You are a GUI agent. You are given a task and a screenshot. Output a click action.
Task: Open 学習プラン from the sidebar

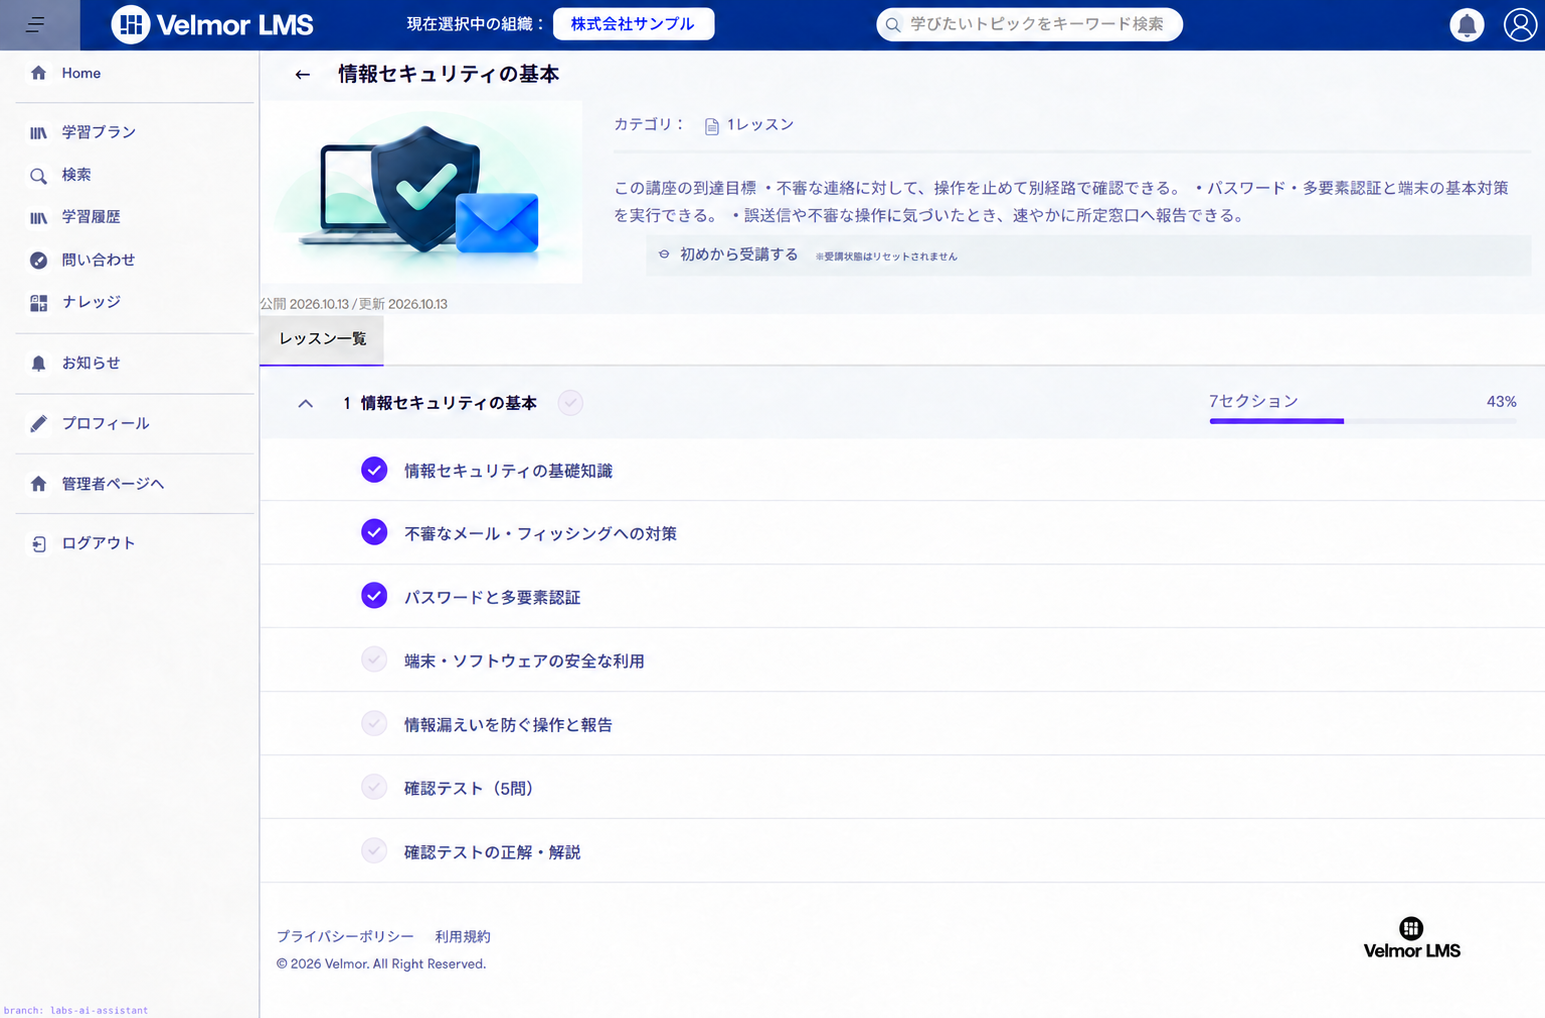99,132
